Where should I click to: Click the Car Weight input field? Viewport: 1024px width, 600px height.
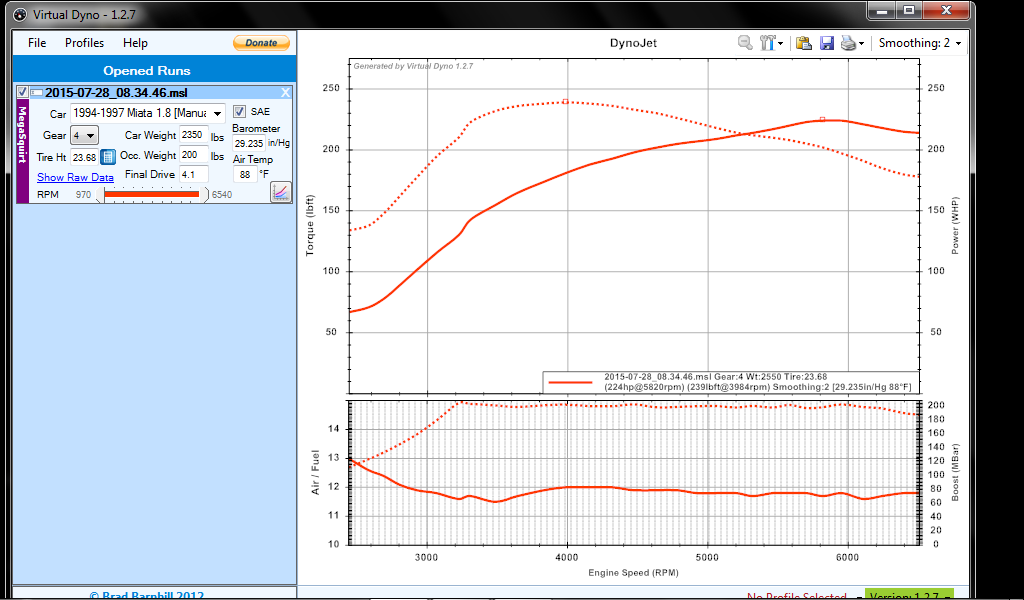click(193, 135)
